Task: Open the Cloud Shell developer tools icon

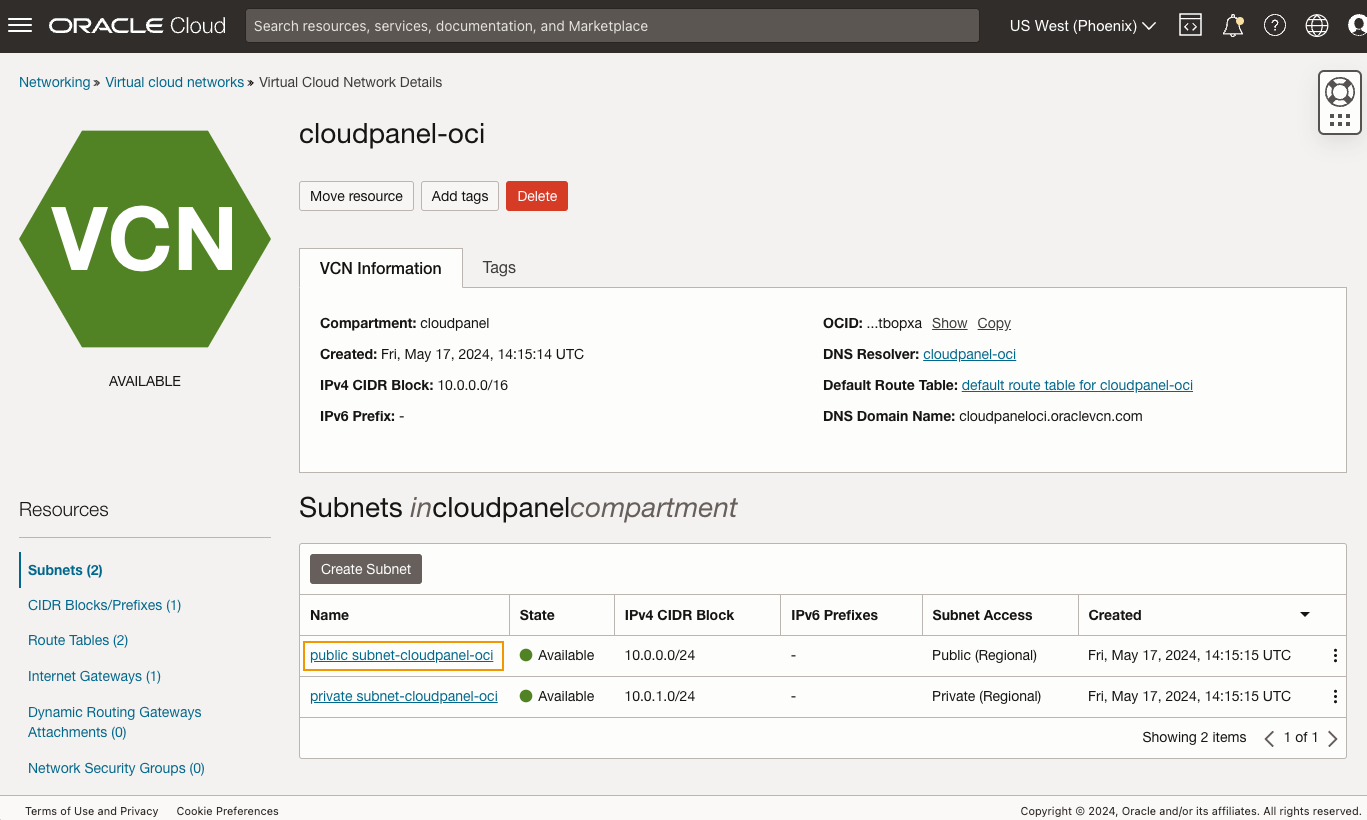Action: pos(1190,26)
